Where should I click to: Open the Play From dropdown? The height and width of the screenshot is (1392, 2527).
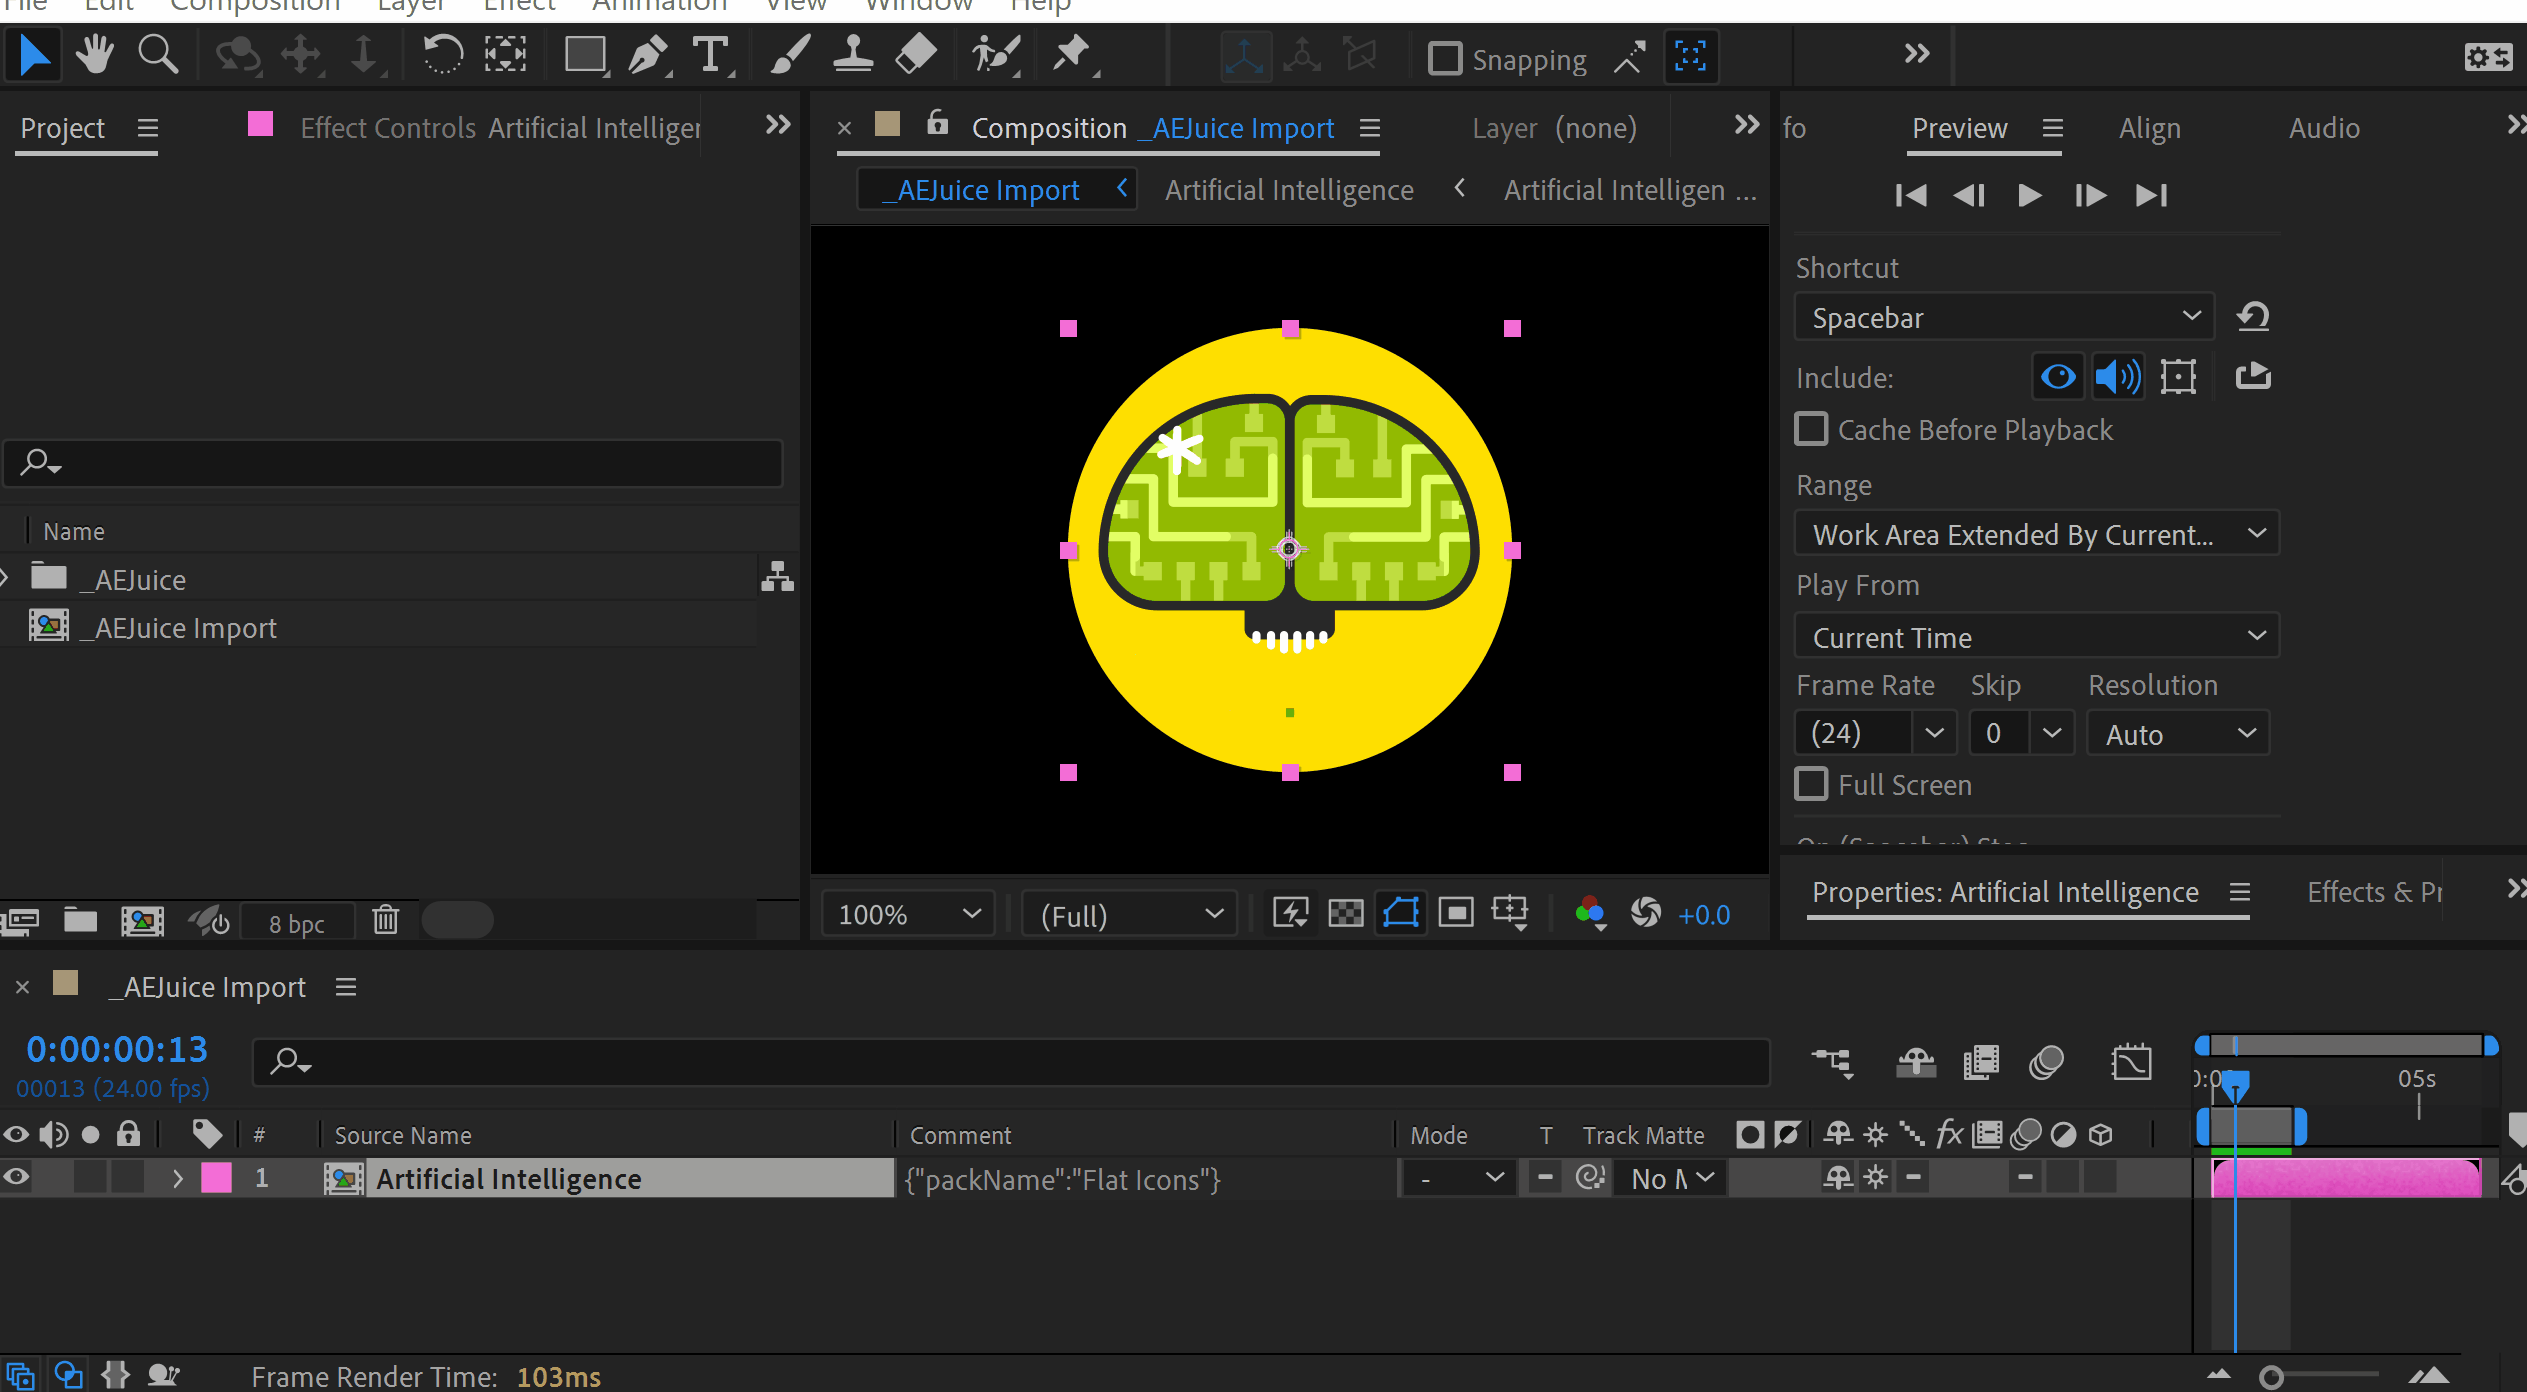point(2035,636)
